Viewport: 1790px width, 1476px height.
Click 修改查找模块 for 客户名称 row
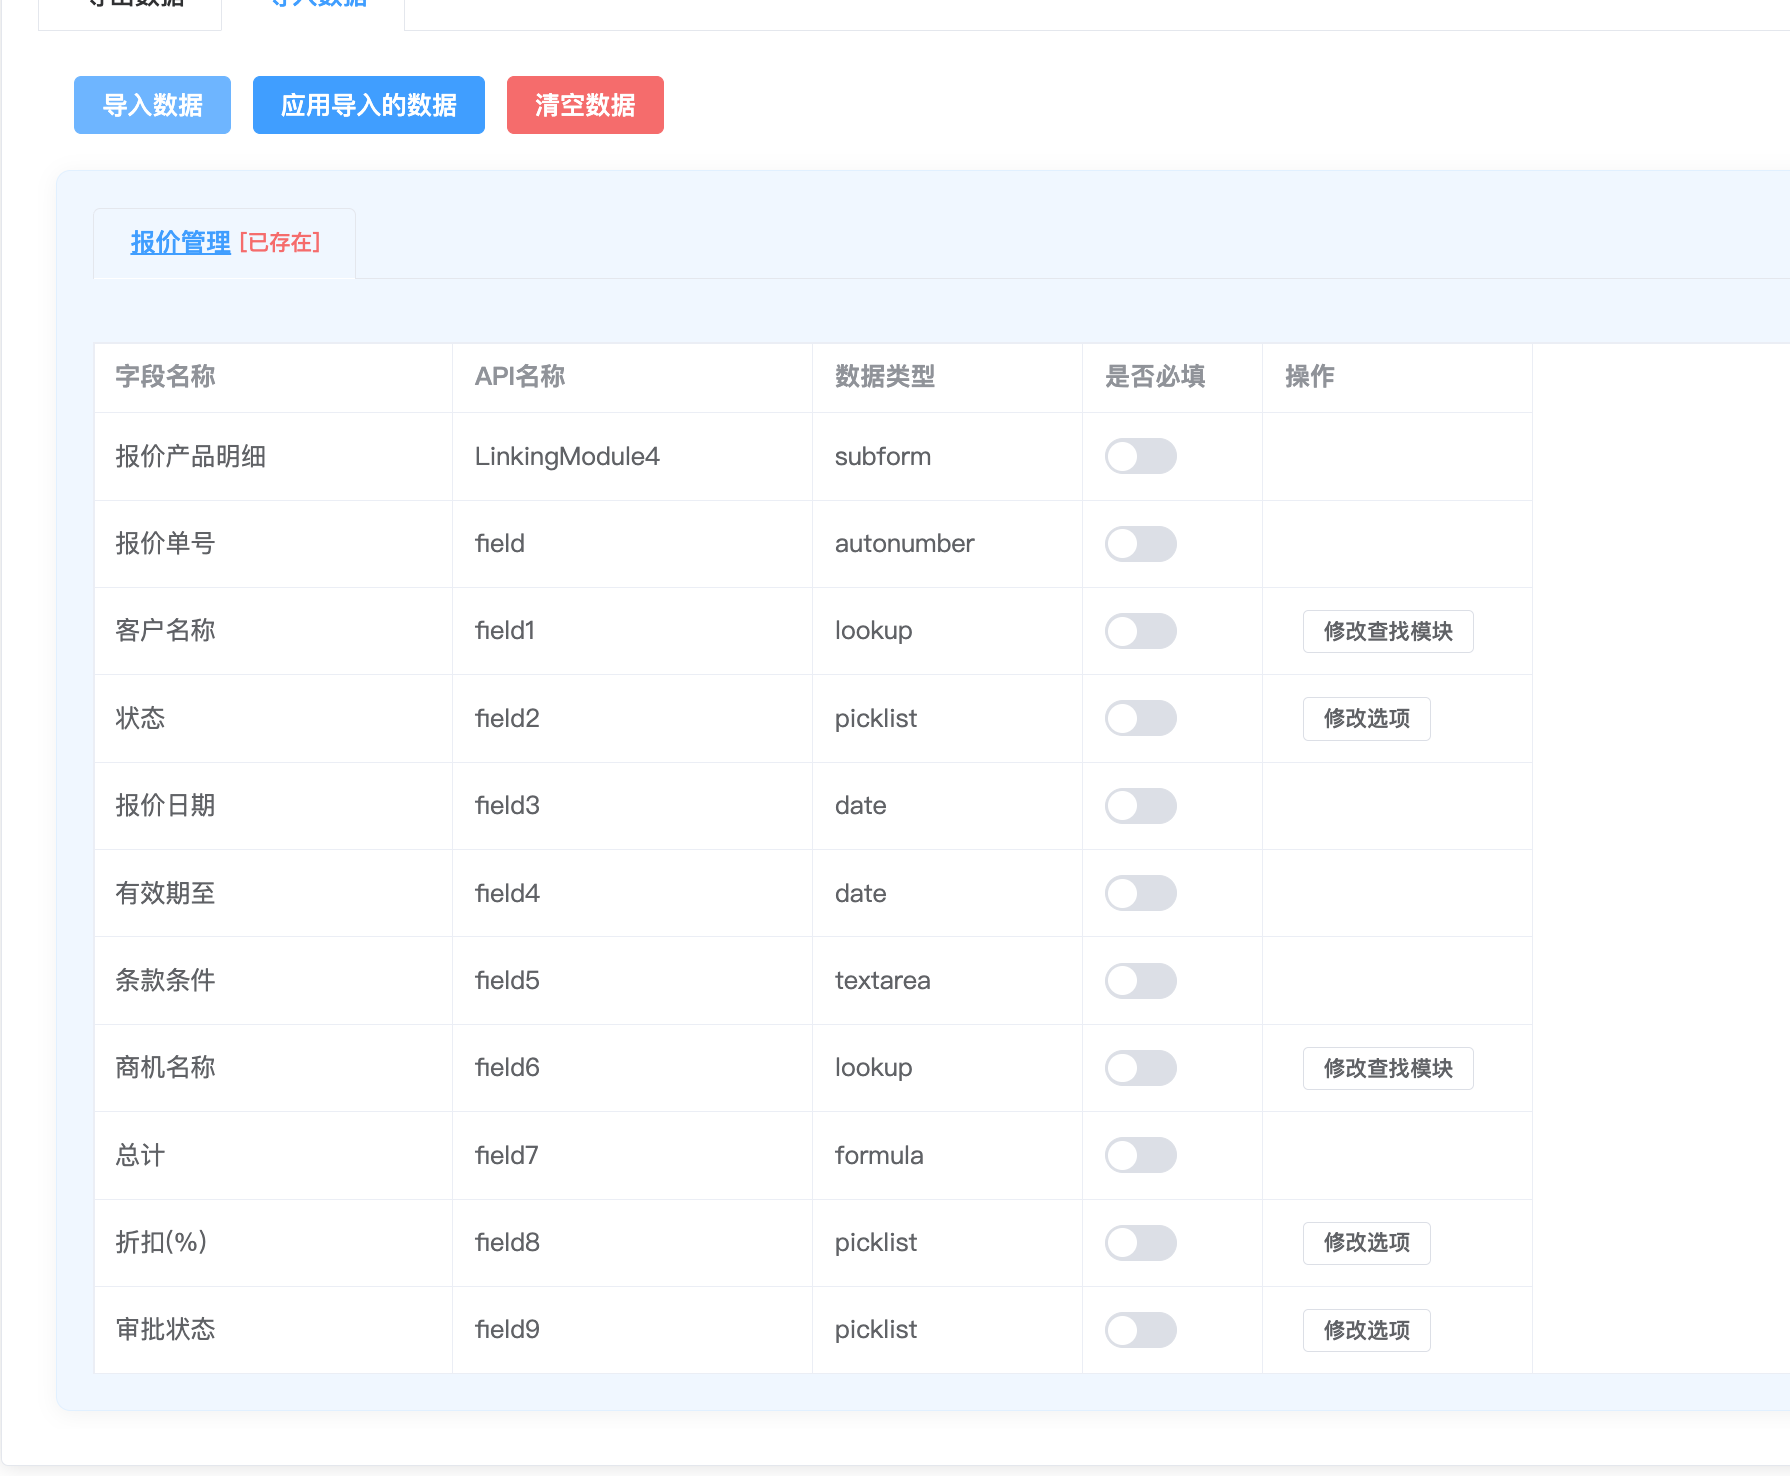click(x=1387, y=632)
